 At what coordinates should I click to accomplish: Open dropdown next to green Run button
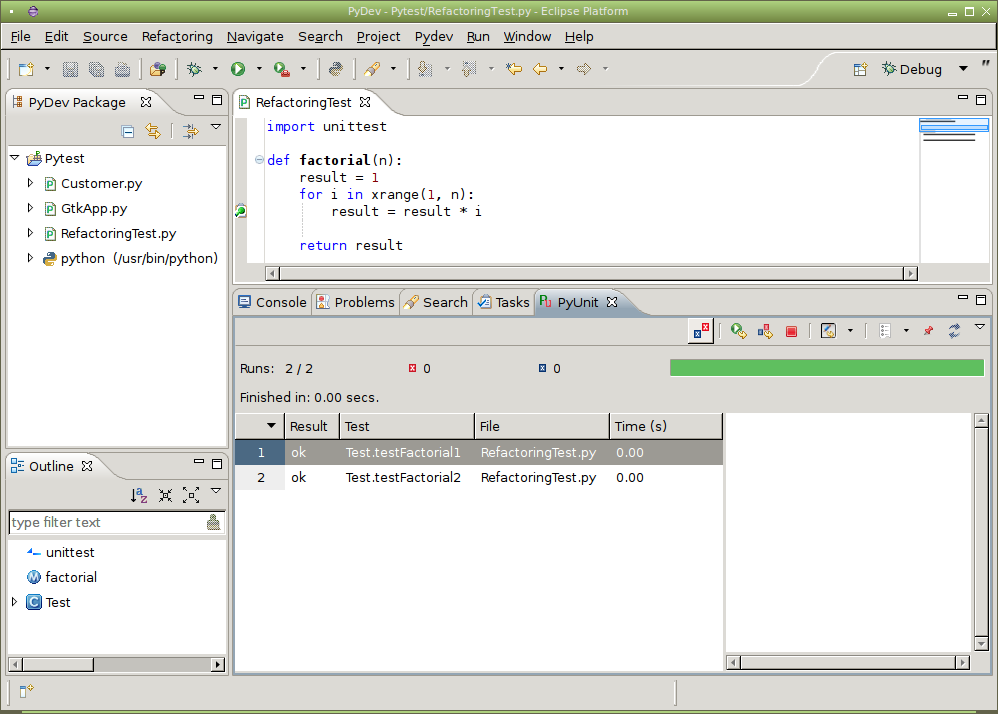coord(259,69)
